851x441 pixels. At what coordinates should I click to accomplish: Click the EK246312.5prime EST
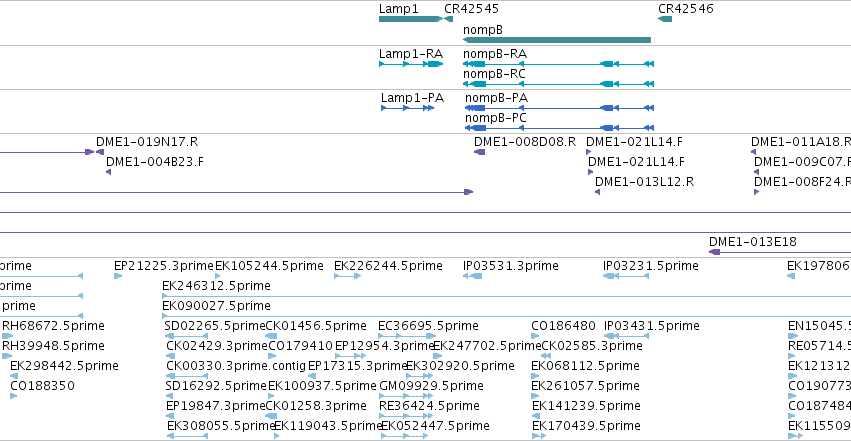pos(506,296)
